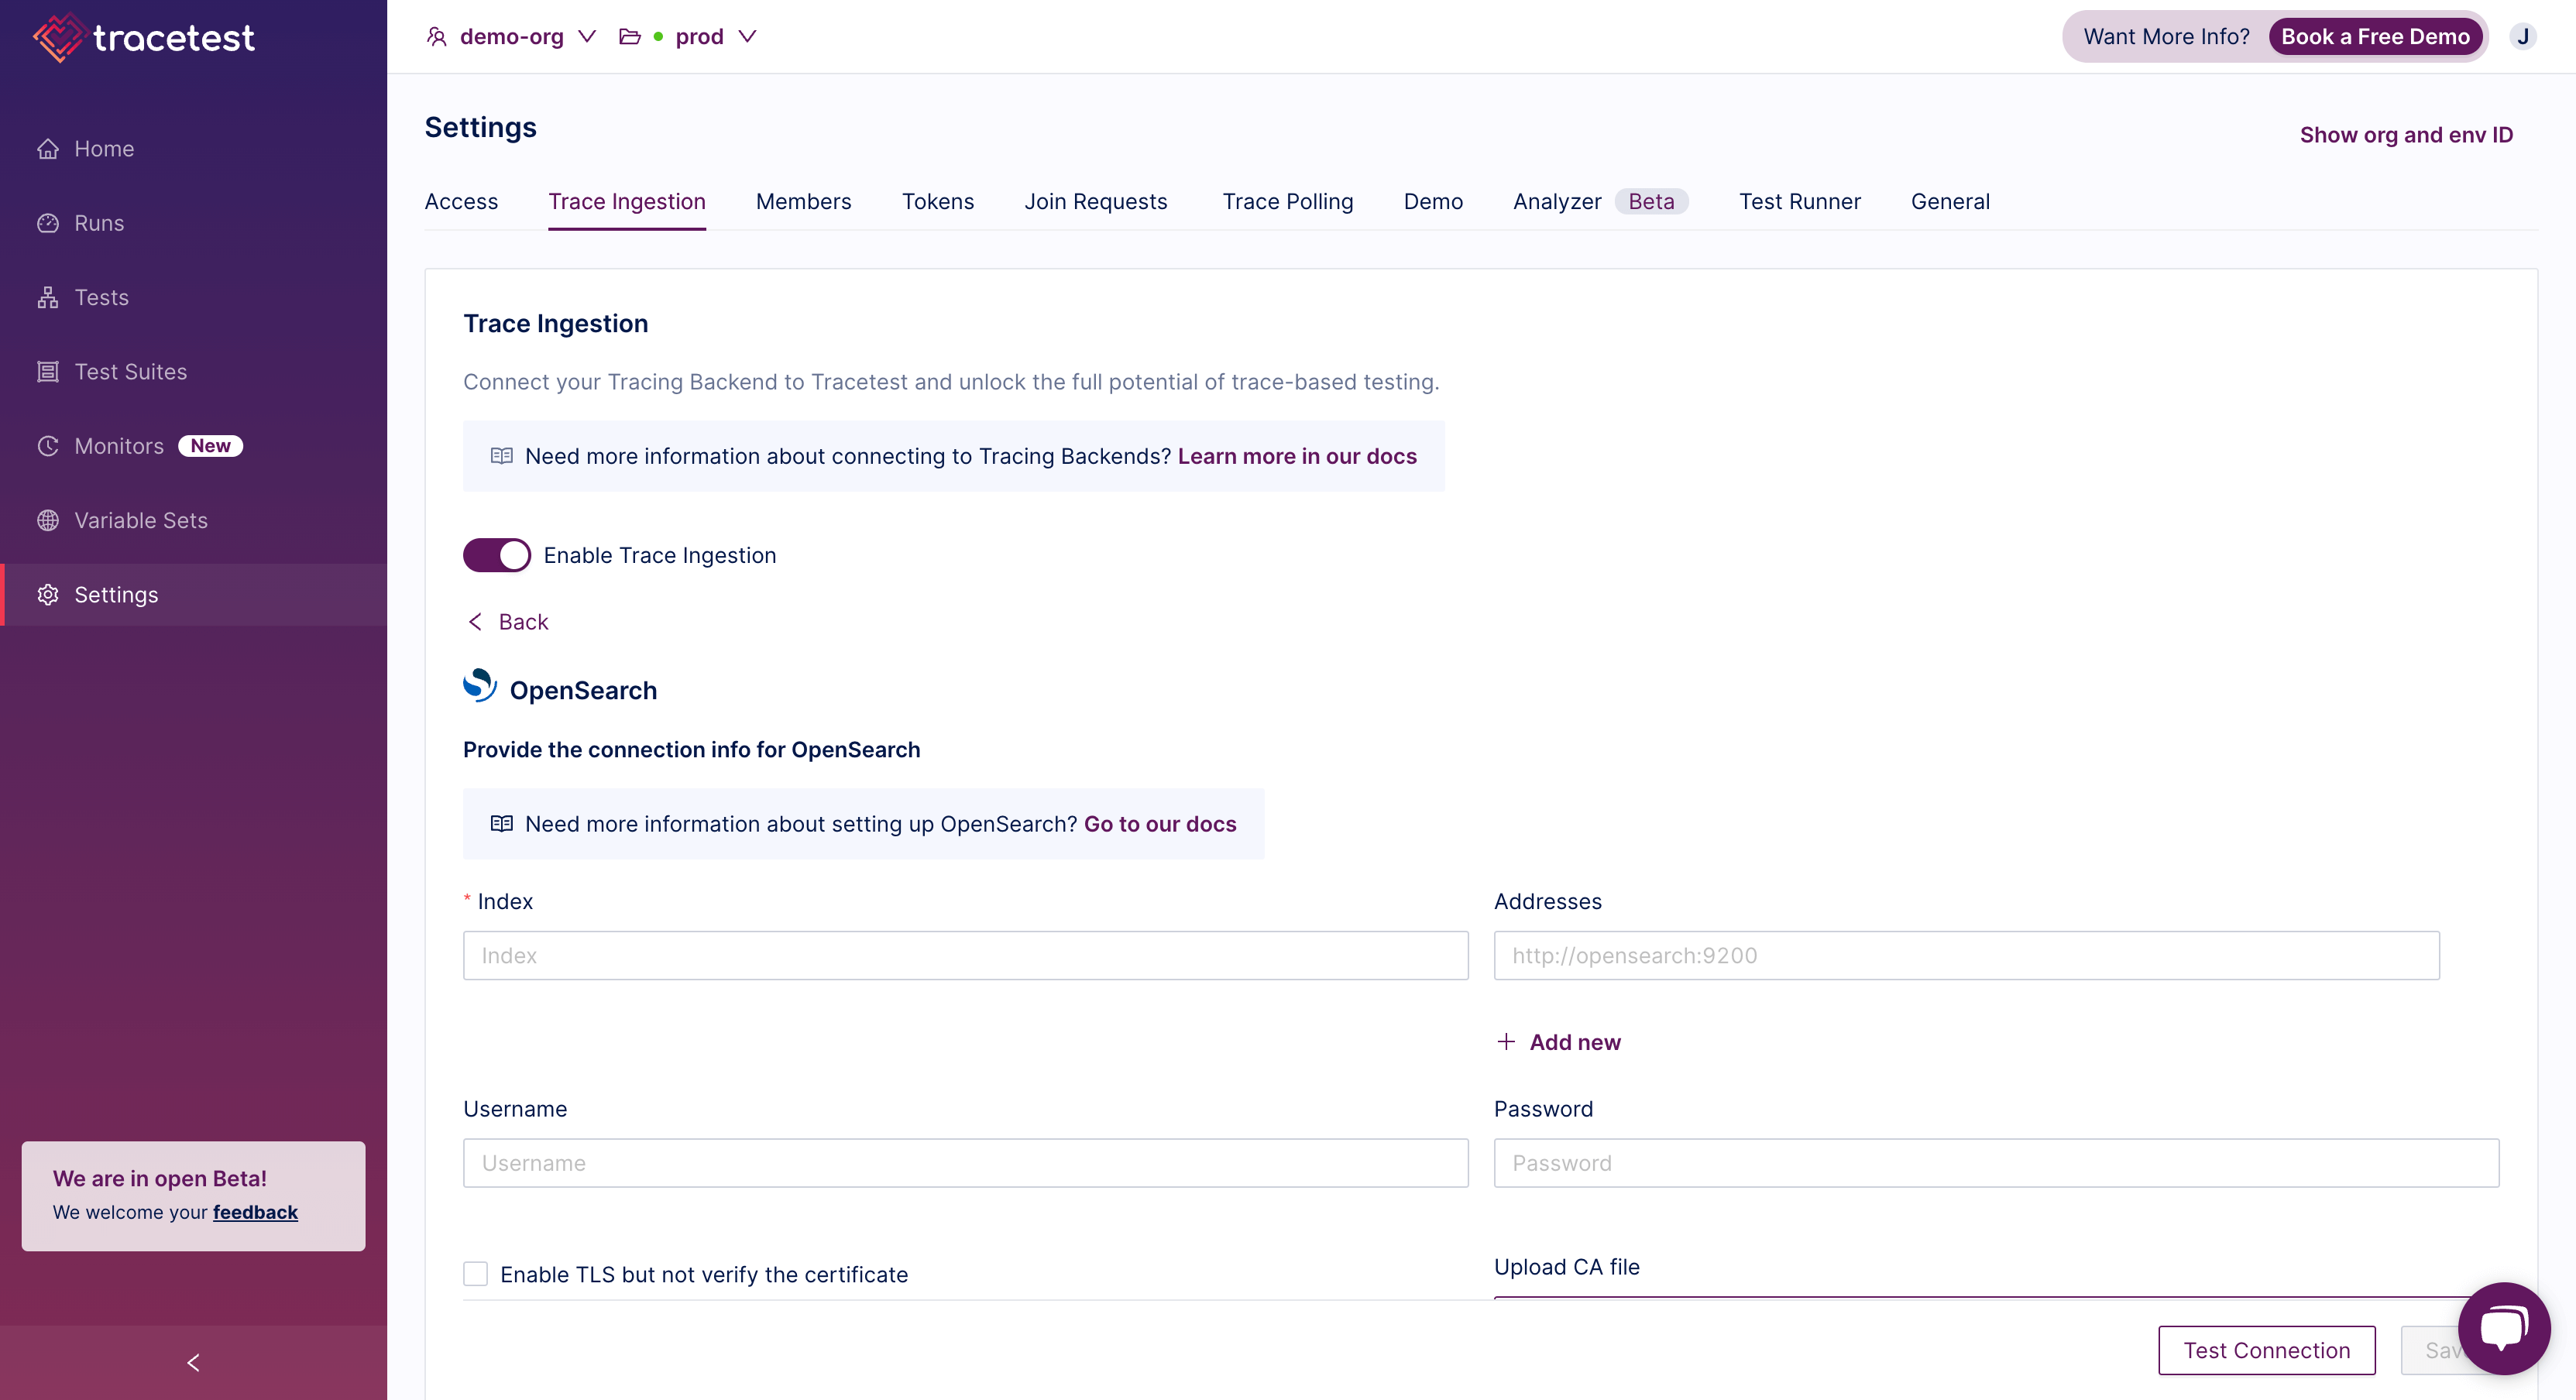Click the plus icon beside Add new
This screenshot has height=1400, width=2576.
1506,1042
